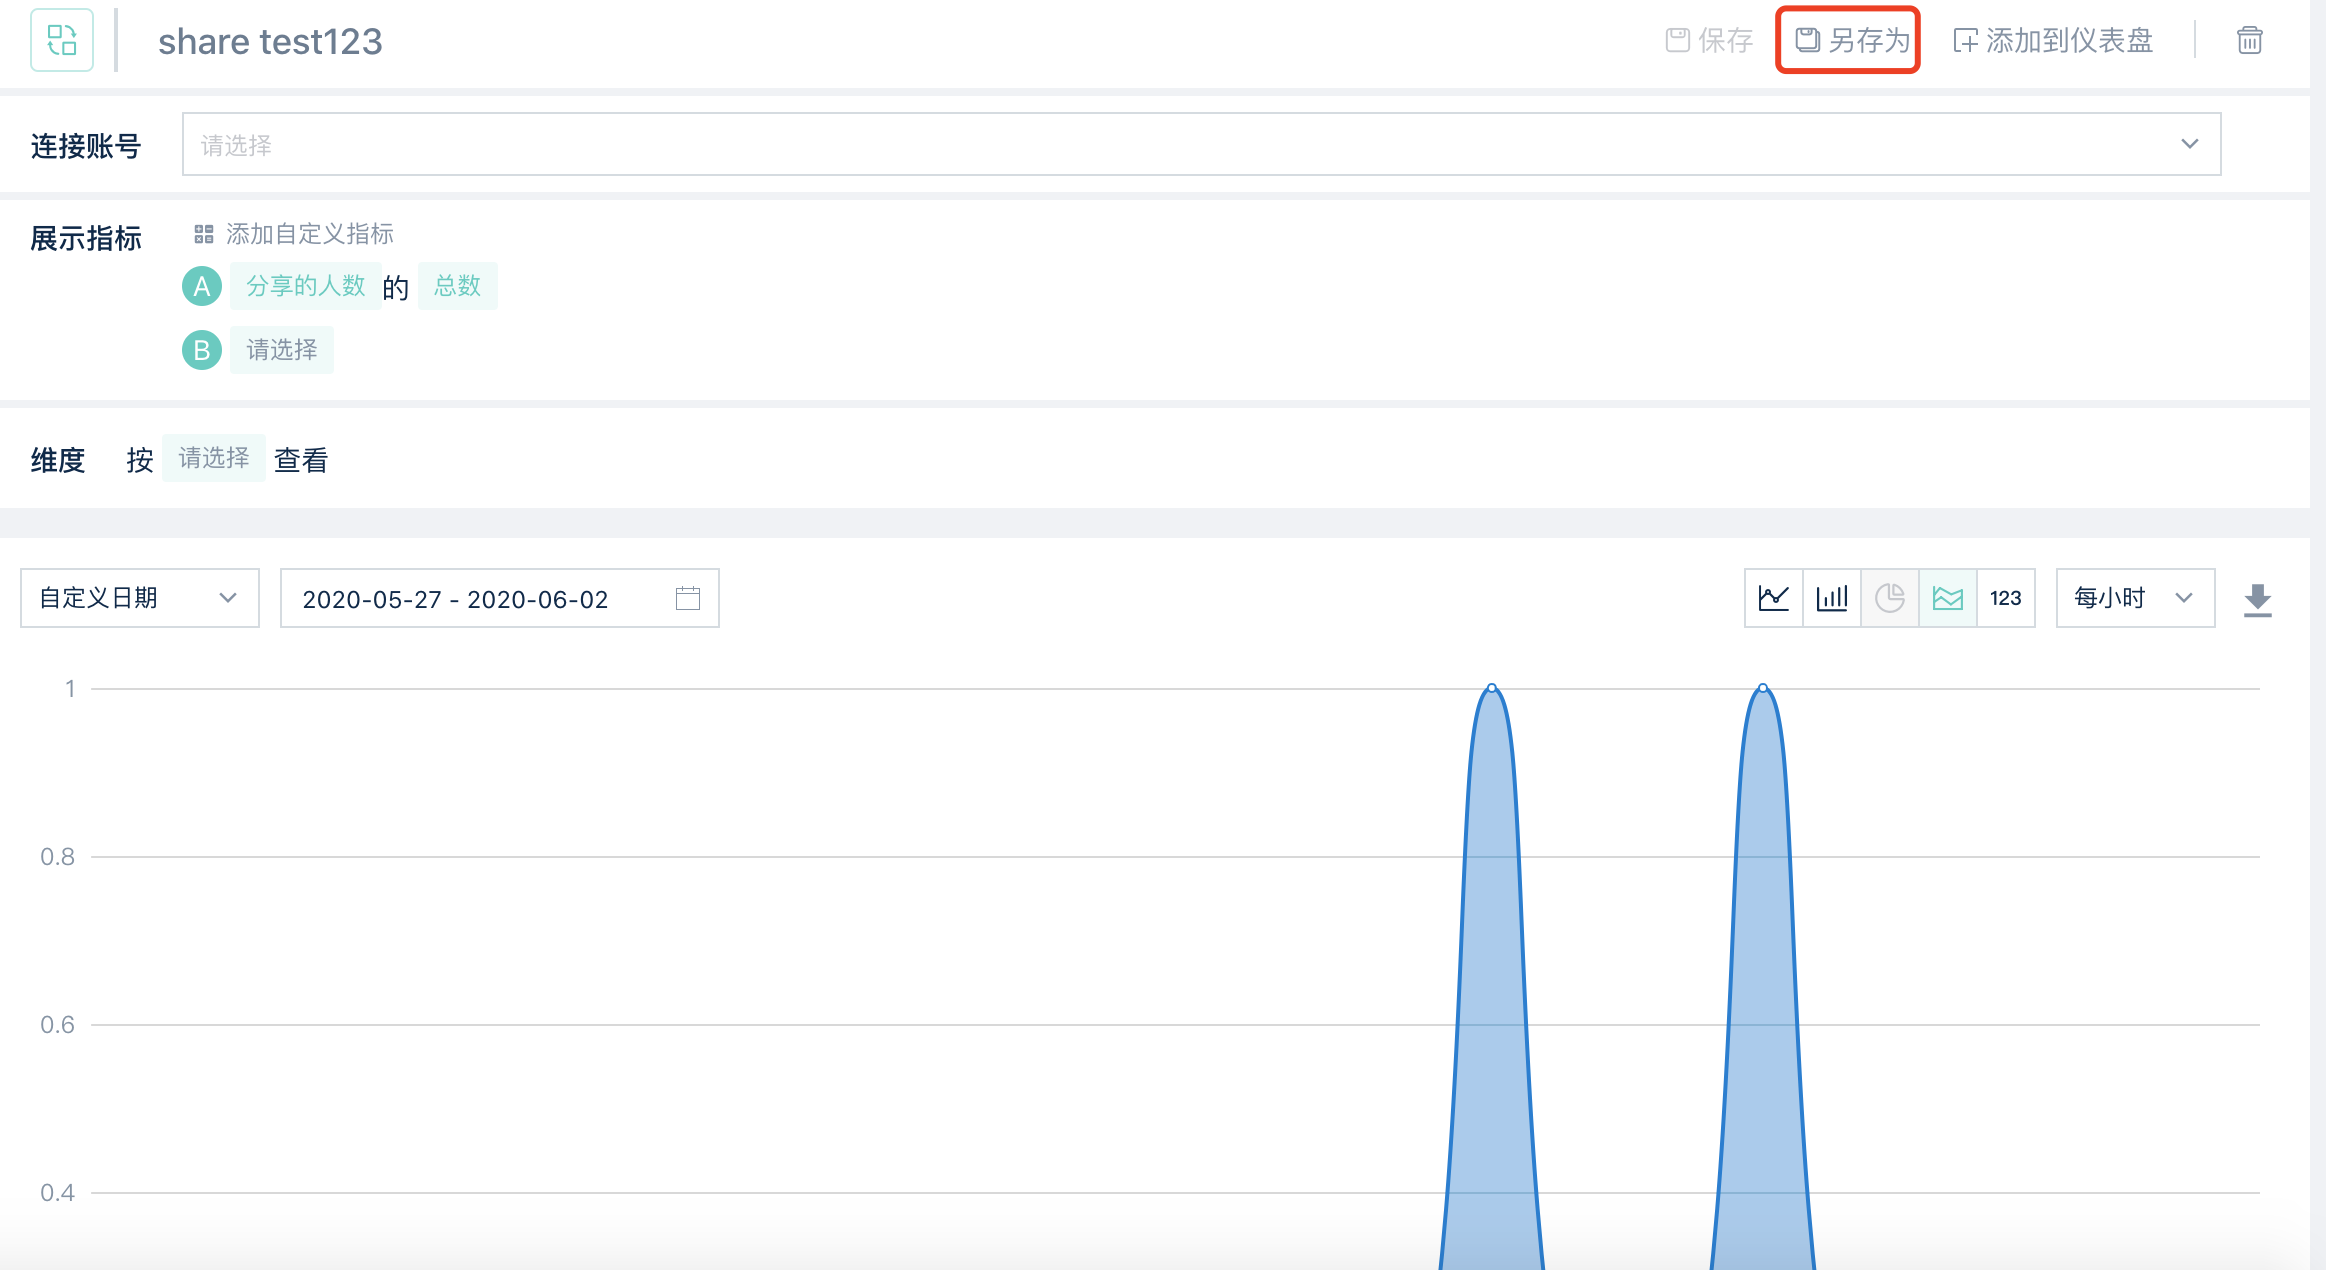Click the 保存 save button
2326x1270 pixels.
tap(1709, 40)
